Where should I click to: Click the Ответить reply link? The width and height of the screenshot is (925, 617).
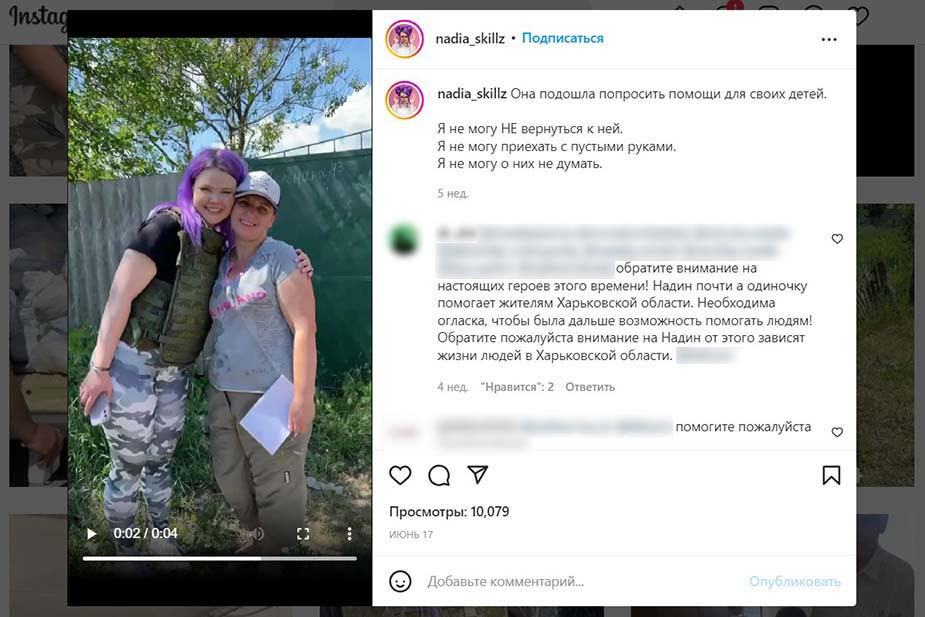point(590,387)
